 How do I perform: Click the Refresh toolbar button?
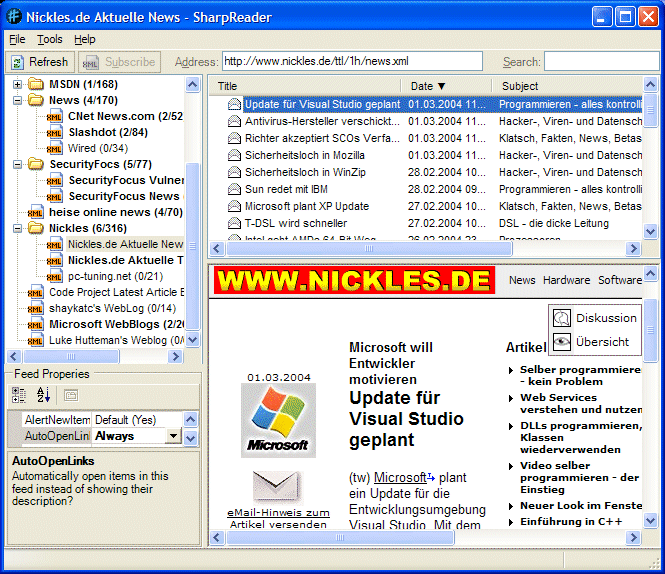click(x=41, y=62)
